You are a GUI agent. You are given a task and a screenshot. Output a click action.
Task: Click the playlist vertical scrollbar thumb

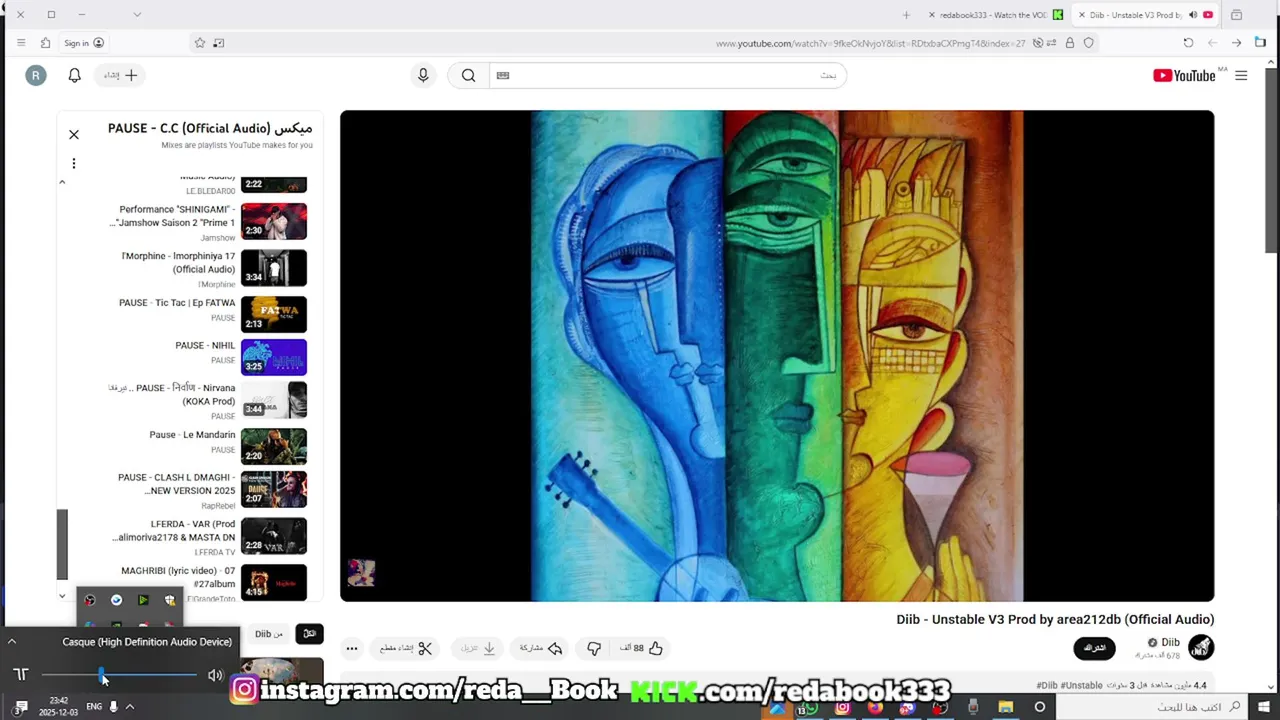click(x=62, y=544)
